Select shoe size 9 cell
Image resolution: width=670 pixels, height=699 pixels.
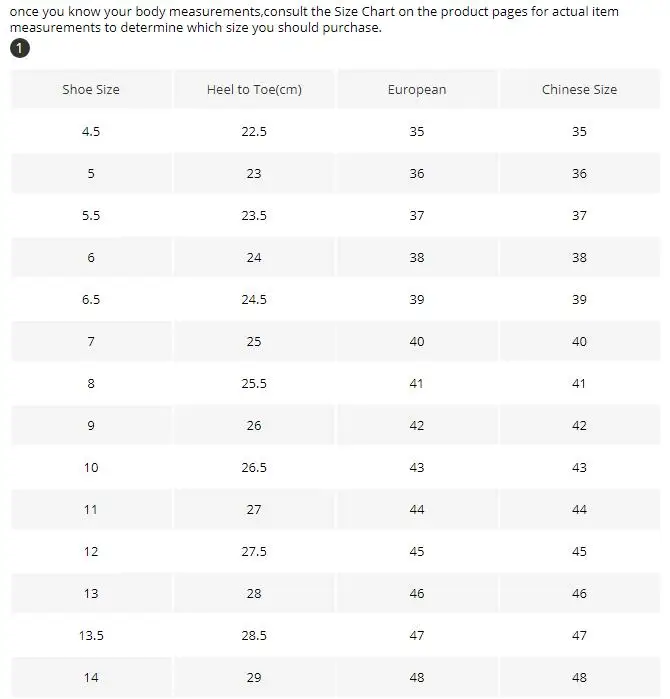91,425
